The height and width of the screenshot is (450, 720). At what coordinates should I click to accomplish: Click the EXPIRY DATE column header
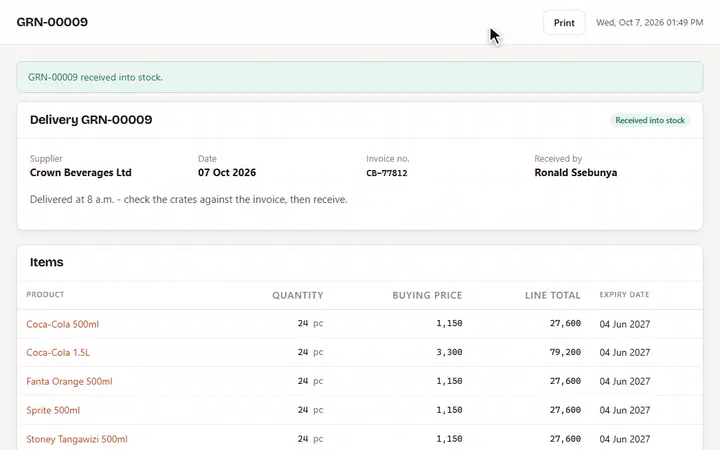pyautogui.click(x=624, y=295)
